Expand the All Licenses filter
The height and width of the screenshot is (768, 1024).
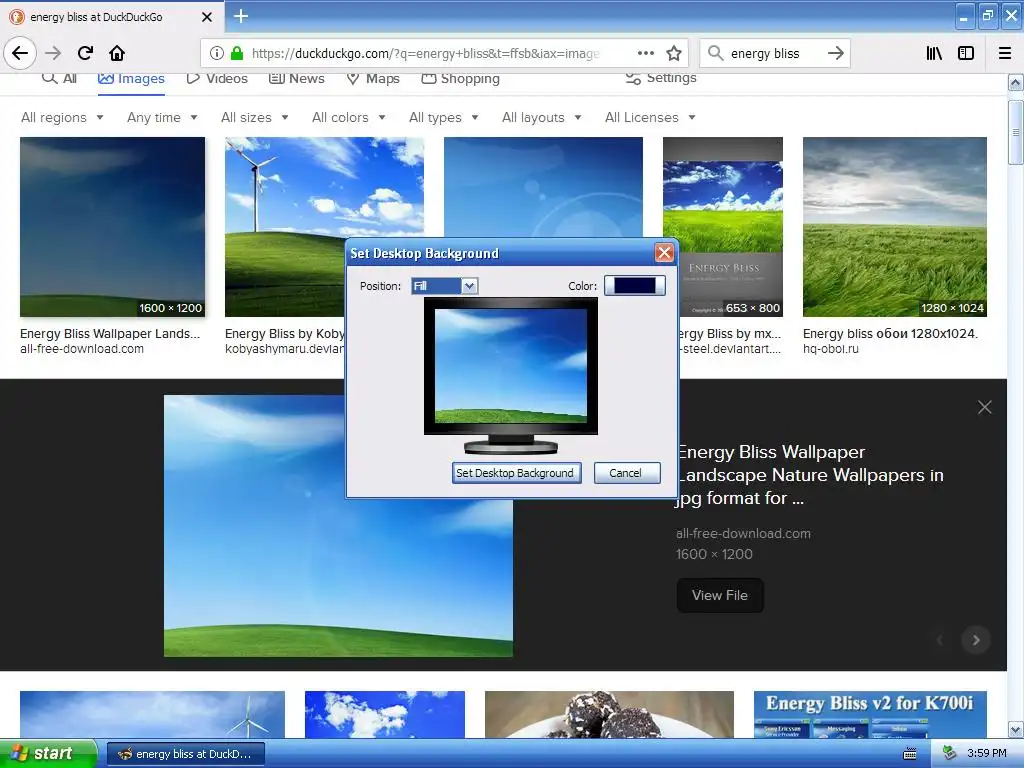[x=650, y=118]
